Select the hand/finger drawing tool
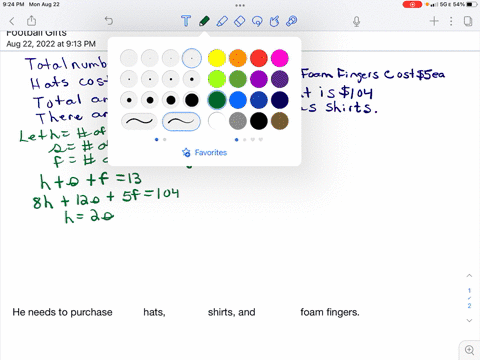The width and height of the screenshot is (480, 360). coord(274,21)
